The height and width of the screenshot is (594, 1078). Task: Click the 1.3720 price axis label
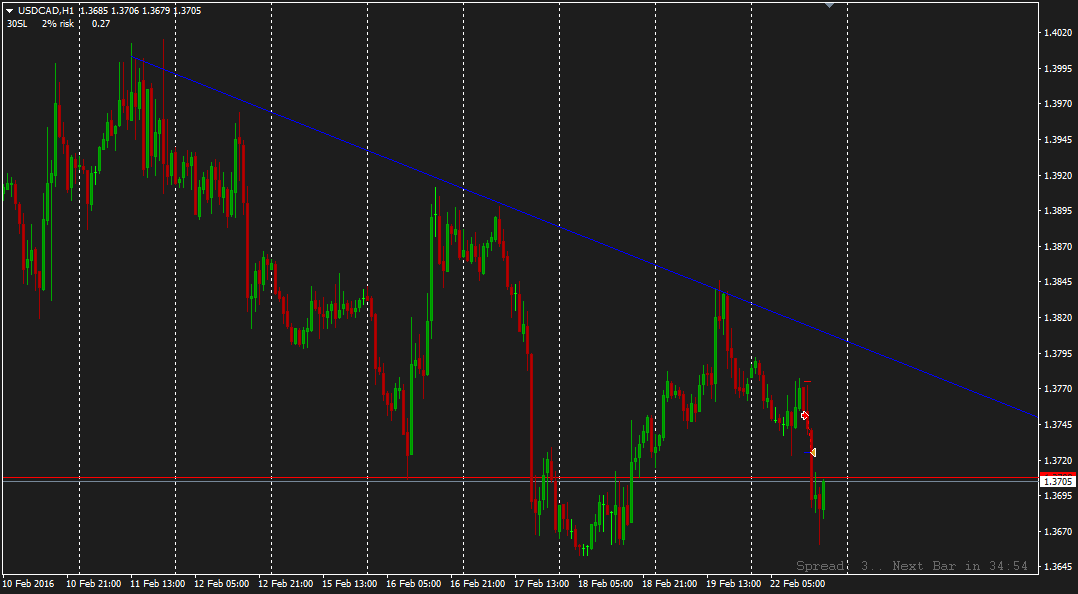(1059, 460)
